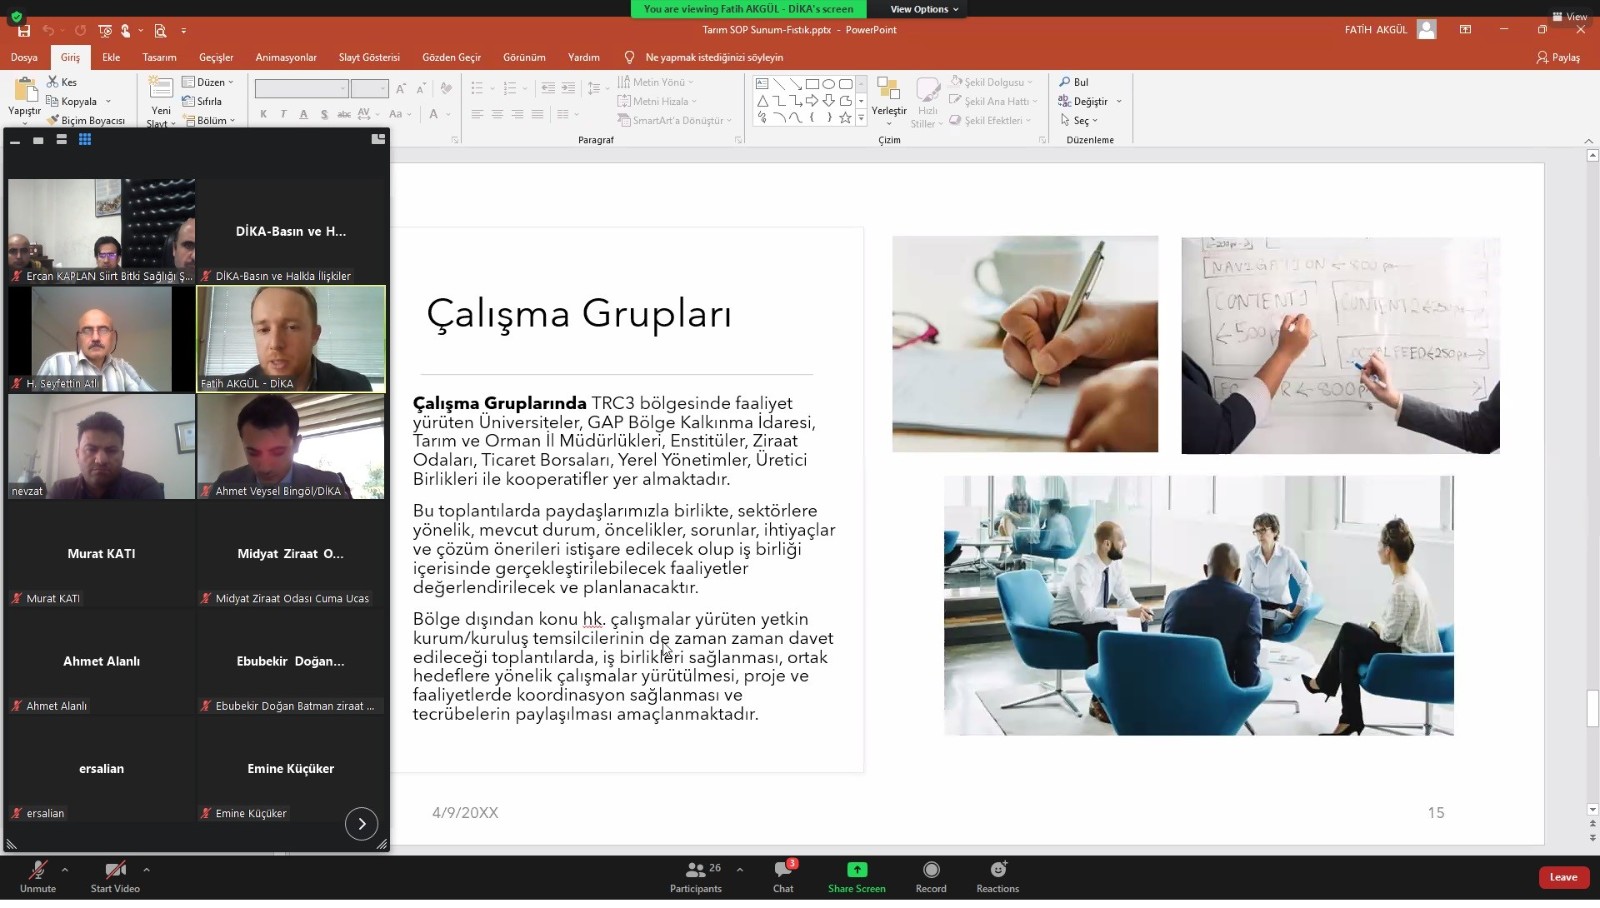
Task: Click the Değiştir replace button
Action: (x=1090, y=101)
